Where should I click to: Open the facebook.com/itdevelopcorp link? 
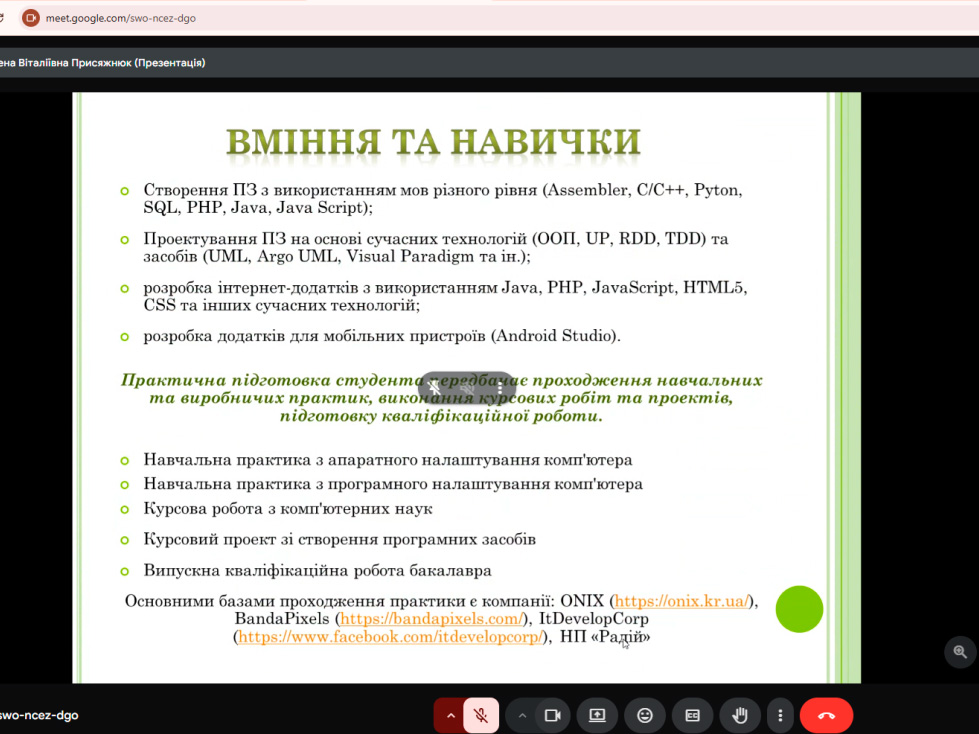390,637
